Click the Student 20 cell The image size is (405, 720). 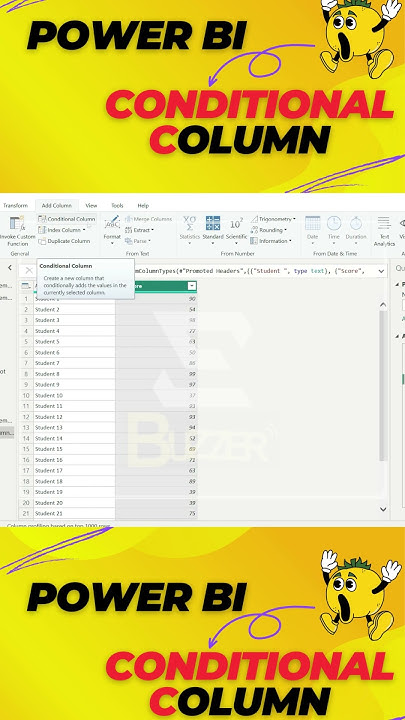pyautogui.click(x=74, y=503)
